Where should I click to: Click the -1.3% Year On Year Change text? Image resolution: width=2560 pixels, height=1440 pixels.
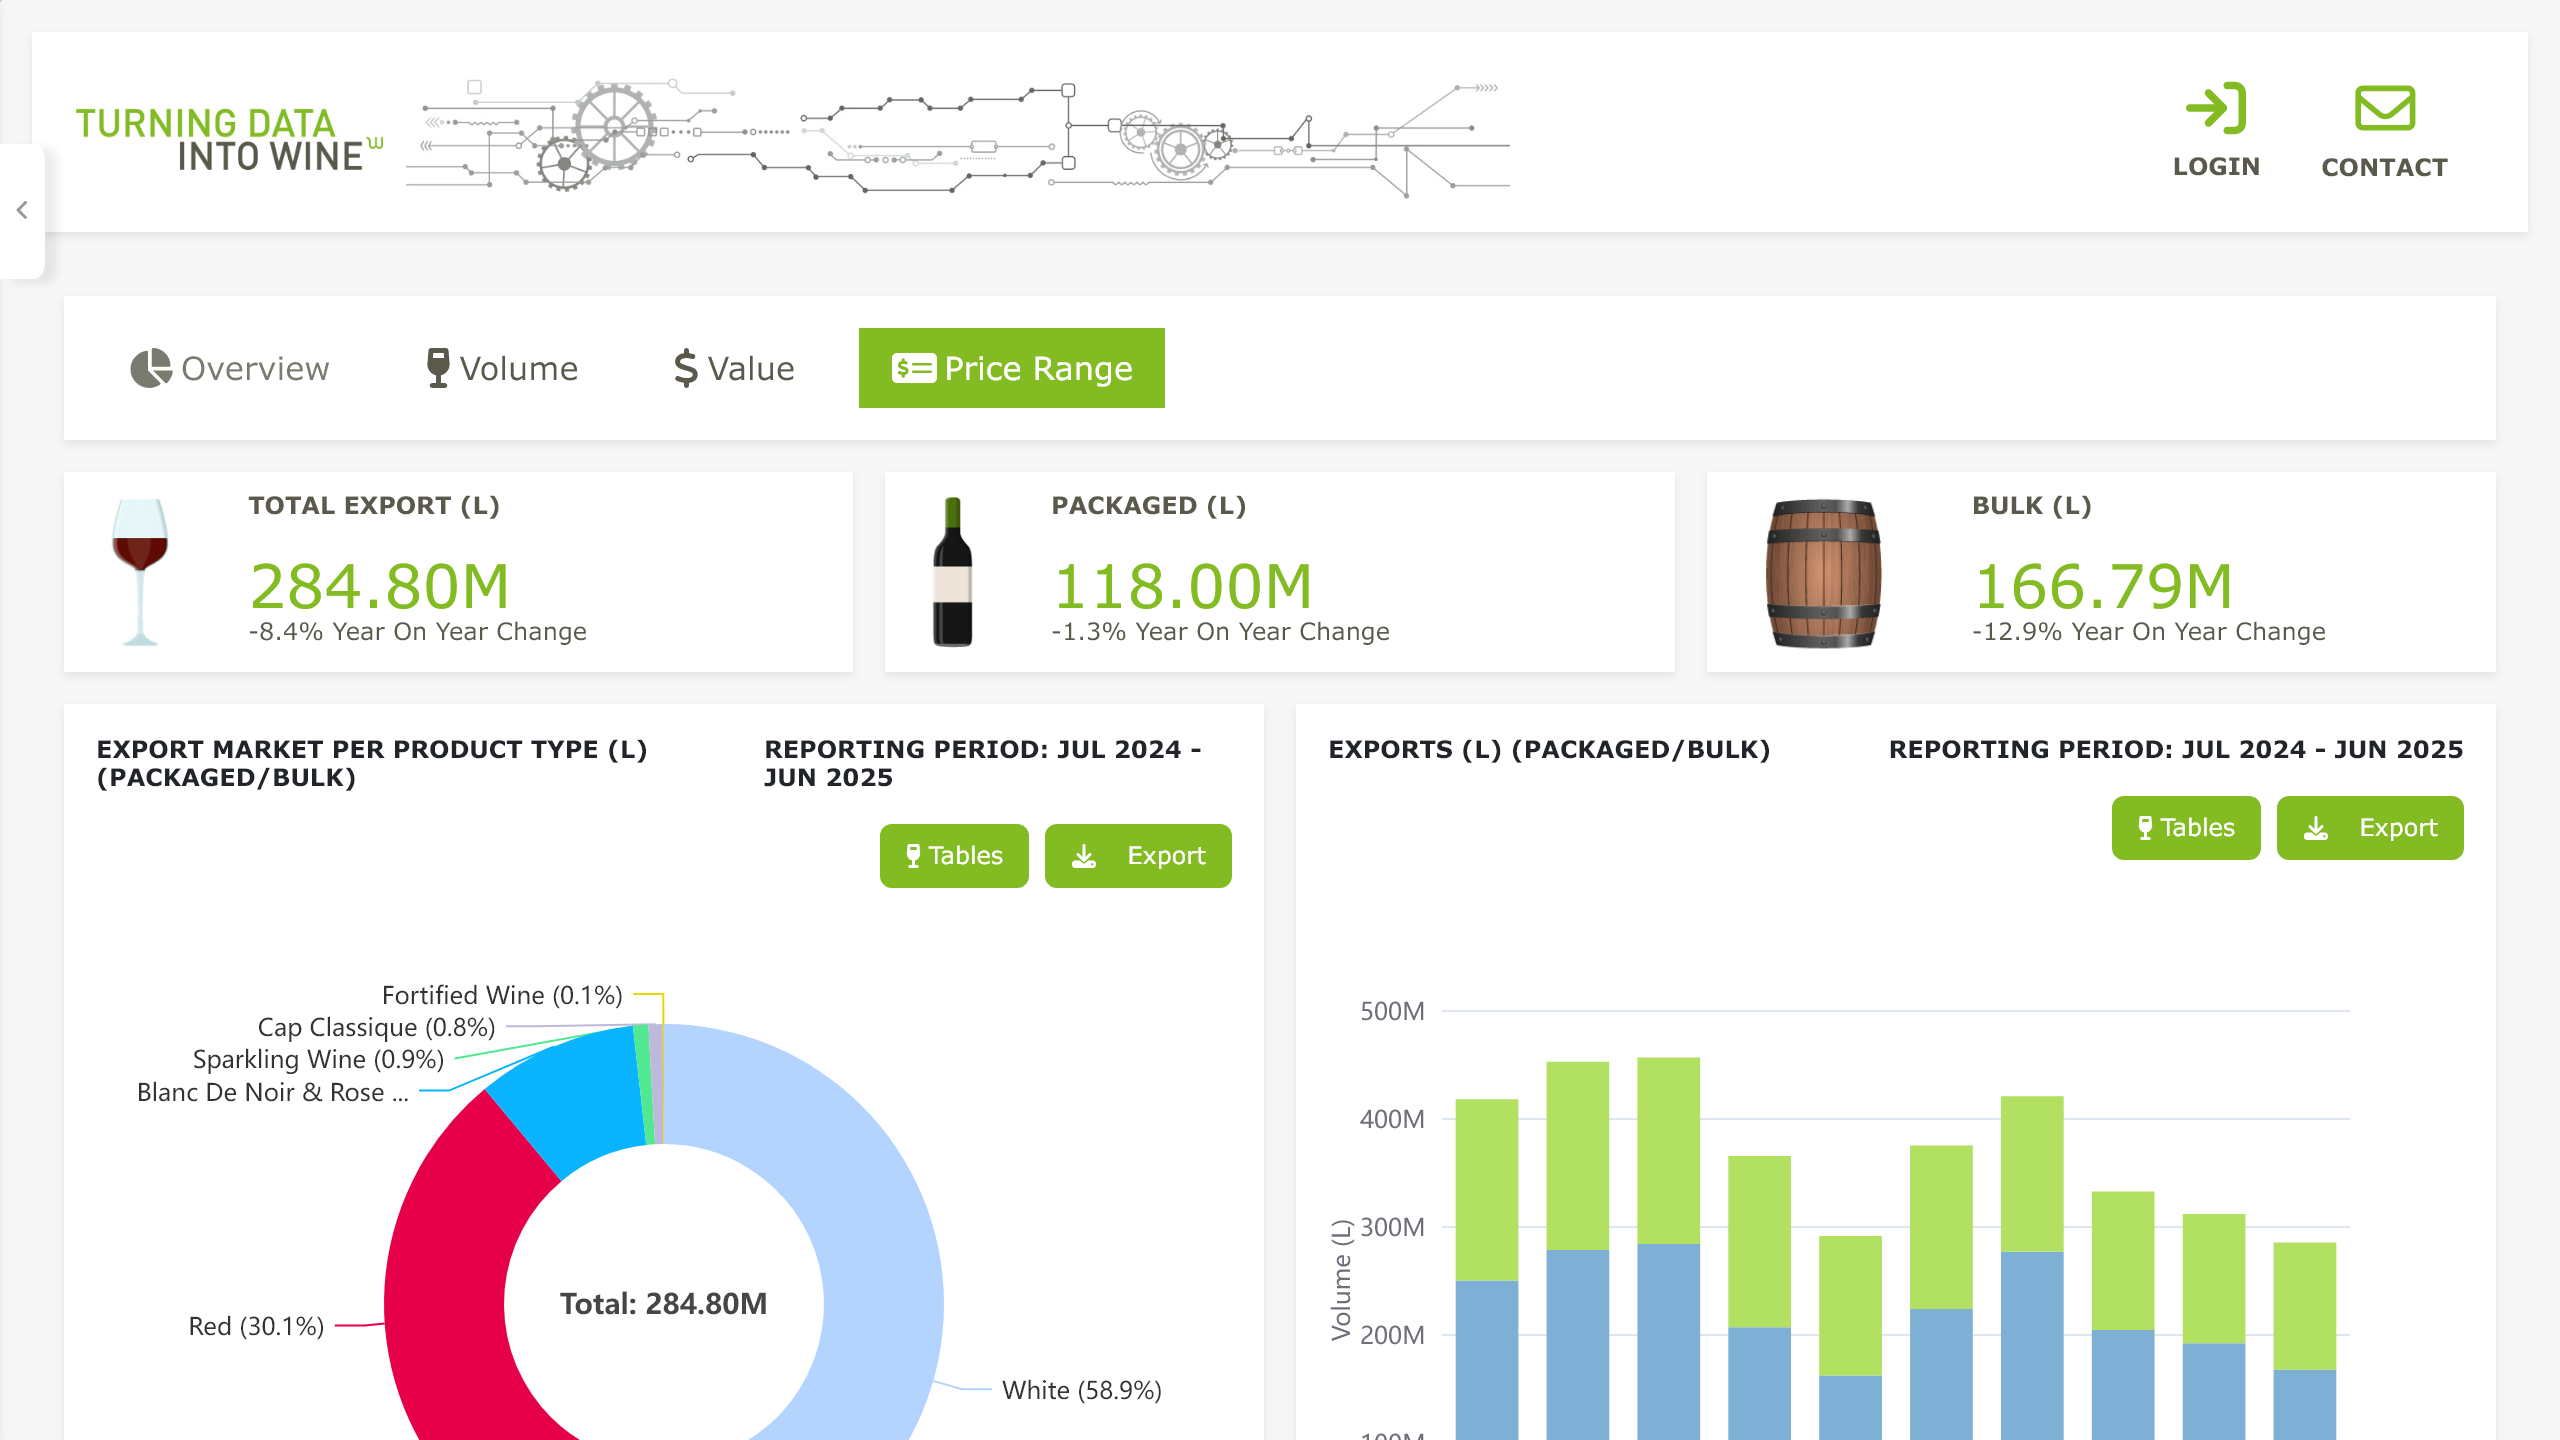point(1221,632)
